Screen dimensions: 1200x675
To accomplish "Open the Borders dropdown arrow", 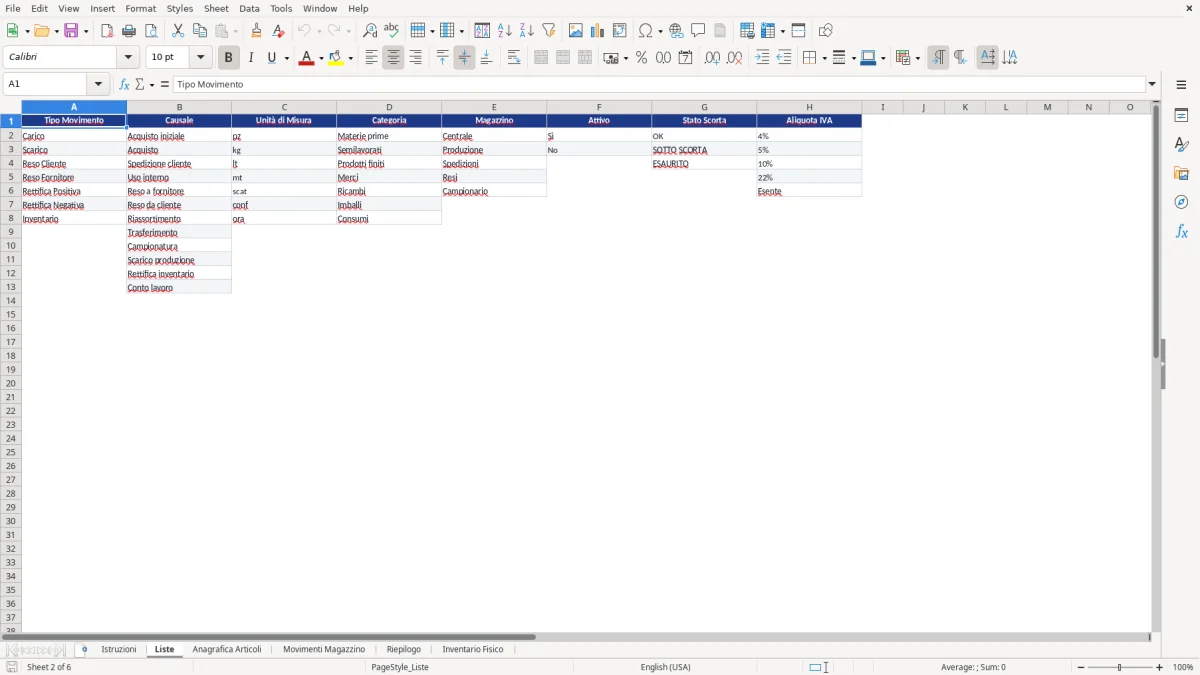I will click(x=823, y=58).
